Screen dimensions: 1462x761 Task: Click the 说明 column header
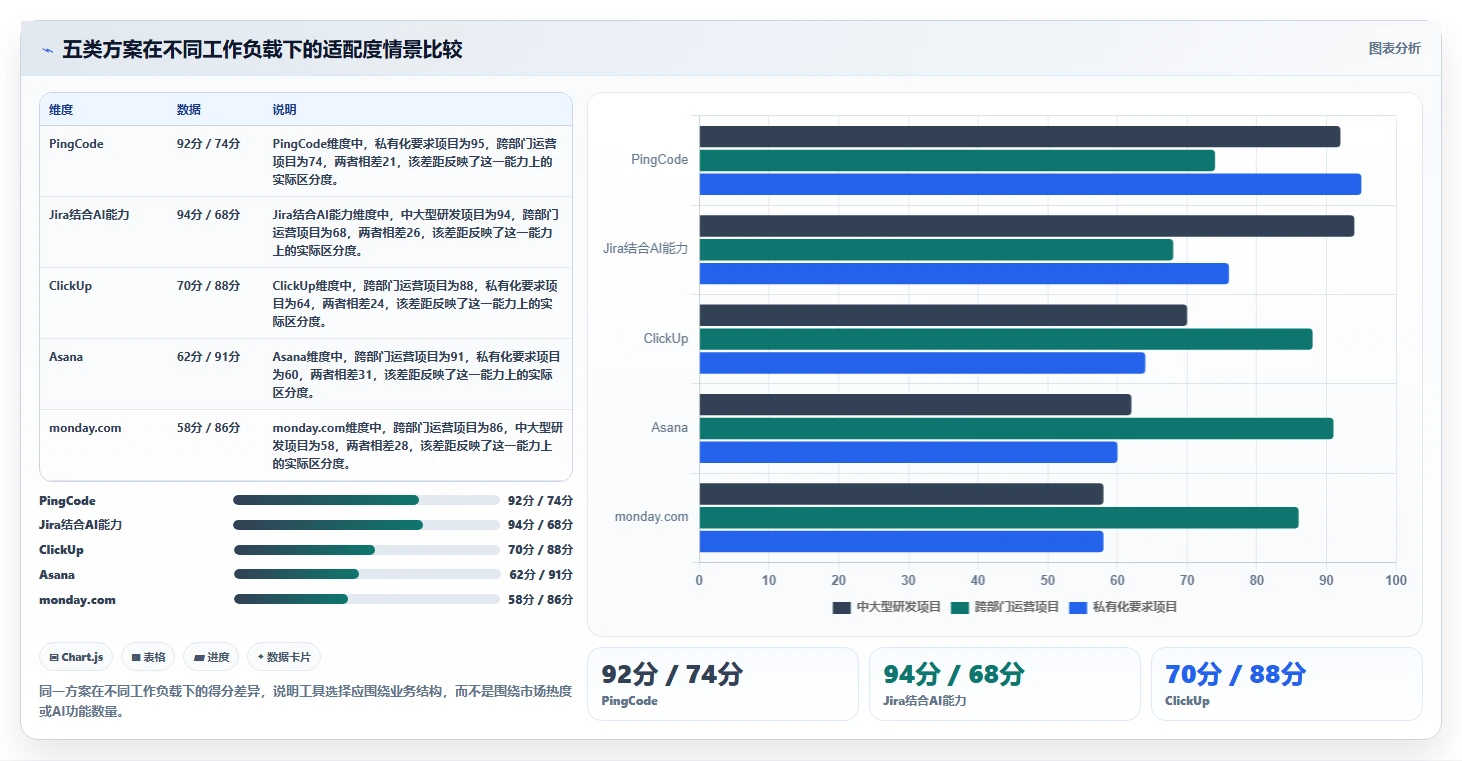tap(285, 110)
